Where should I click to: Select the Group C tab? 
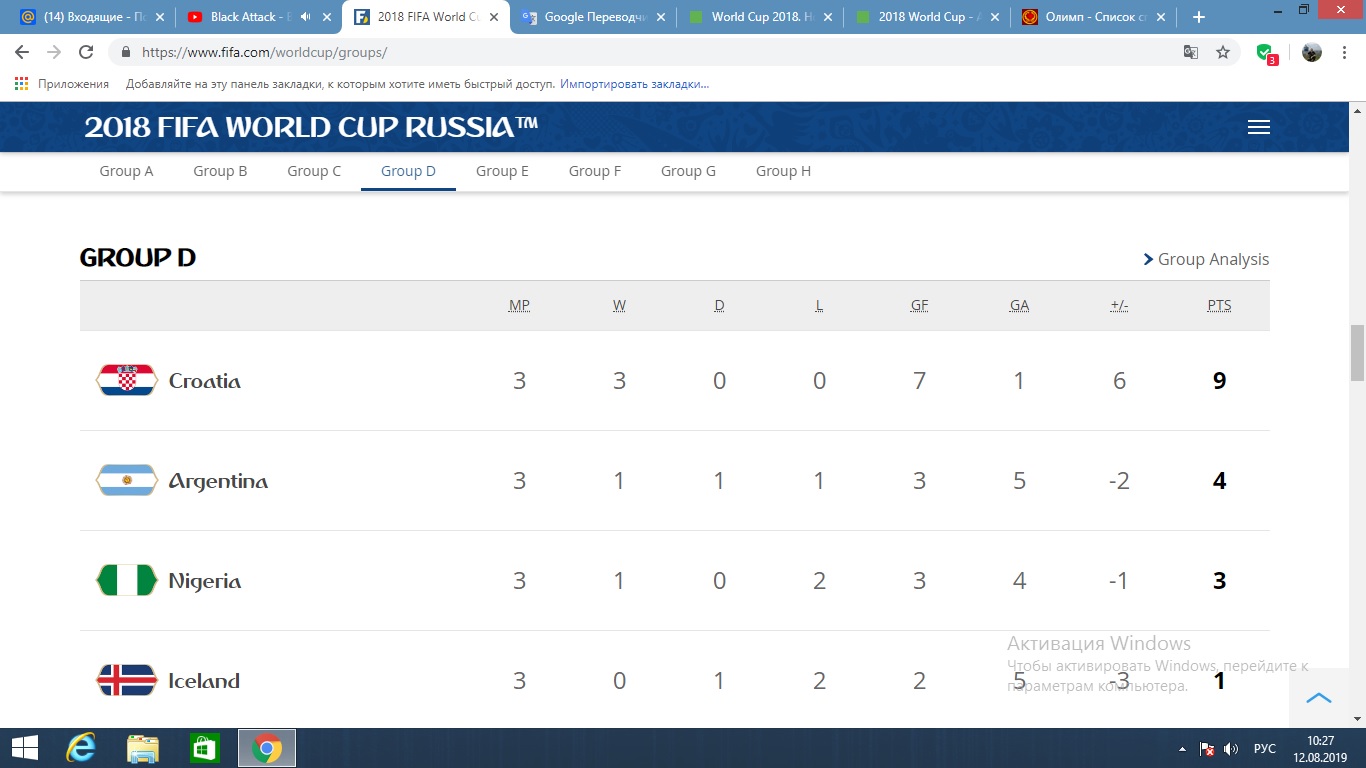pyautogui.click(x=314, y=171)
